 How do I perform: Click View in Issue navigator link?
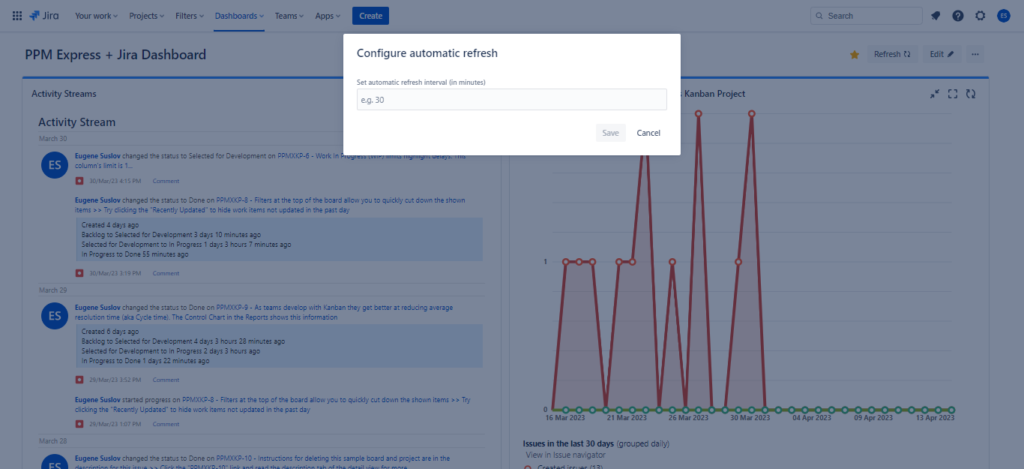[x=566, y=455]
